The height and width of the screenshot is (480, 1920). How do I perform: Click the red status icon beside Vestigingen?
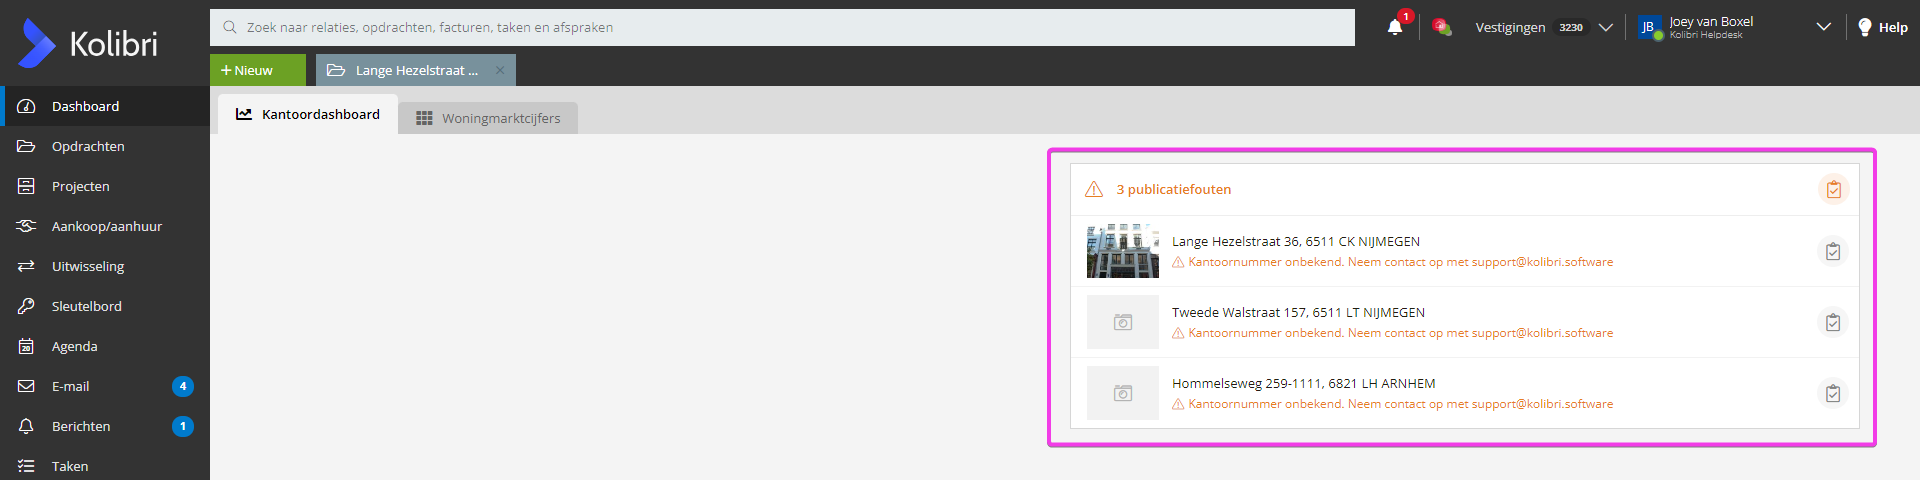[1441, 27]
